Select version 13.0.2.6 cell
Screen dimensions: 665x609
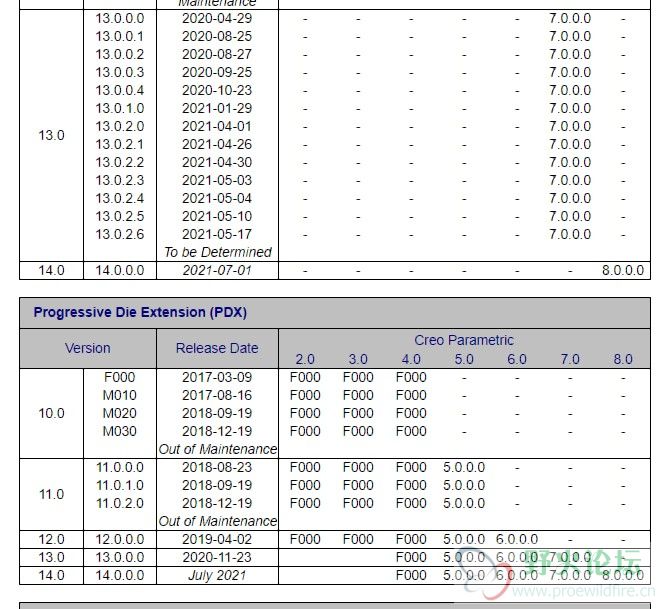tap(120, 235)
